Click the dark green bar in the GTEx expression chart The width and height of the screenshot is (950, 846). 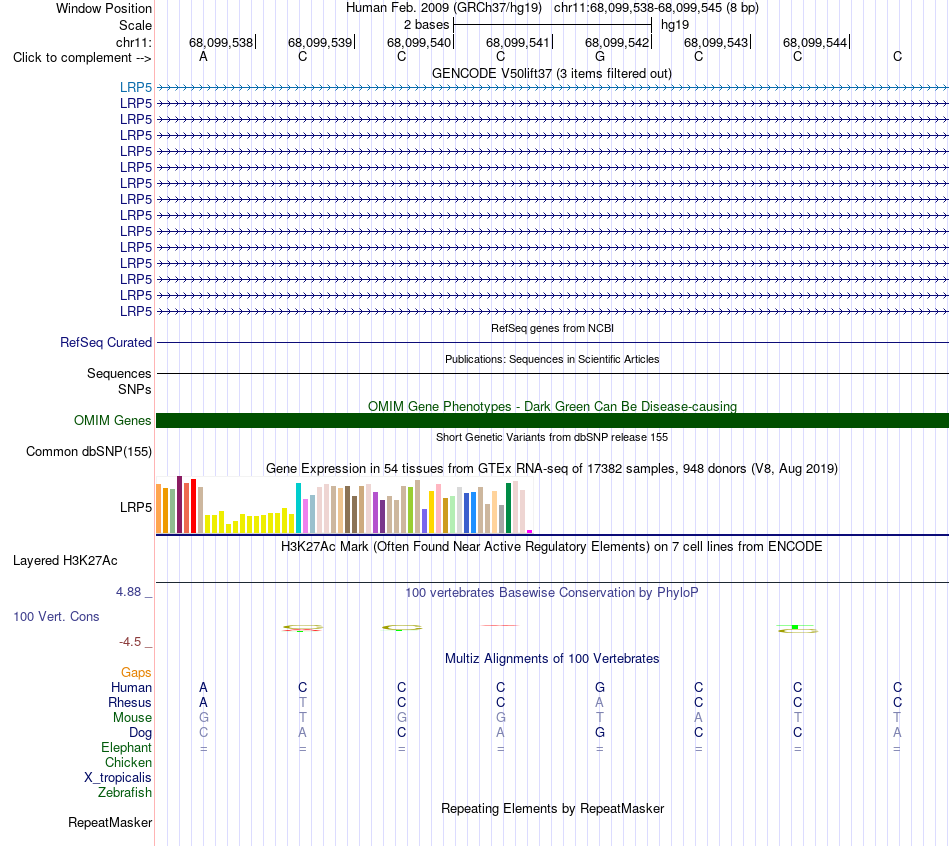pyautogui.click(x=508, y=508)
